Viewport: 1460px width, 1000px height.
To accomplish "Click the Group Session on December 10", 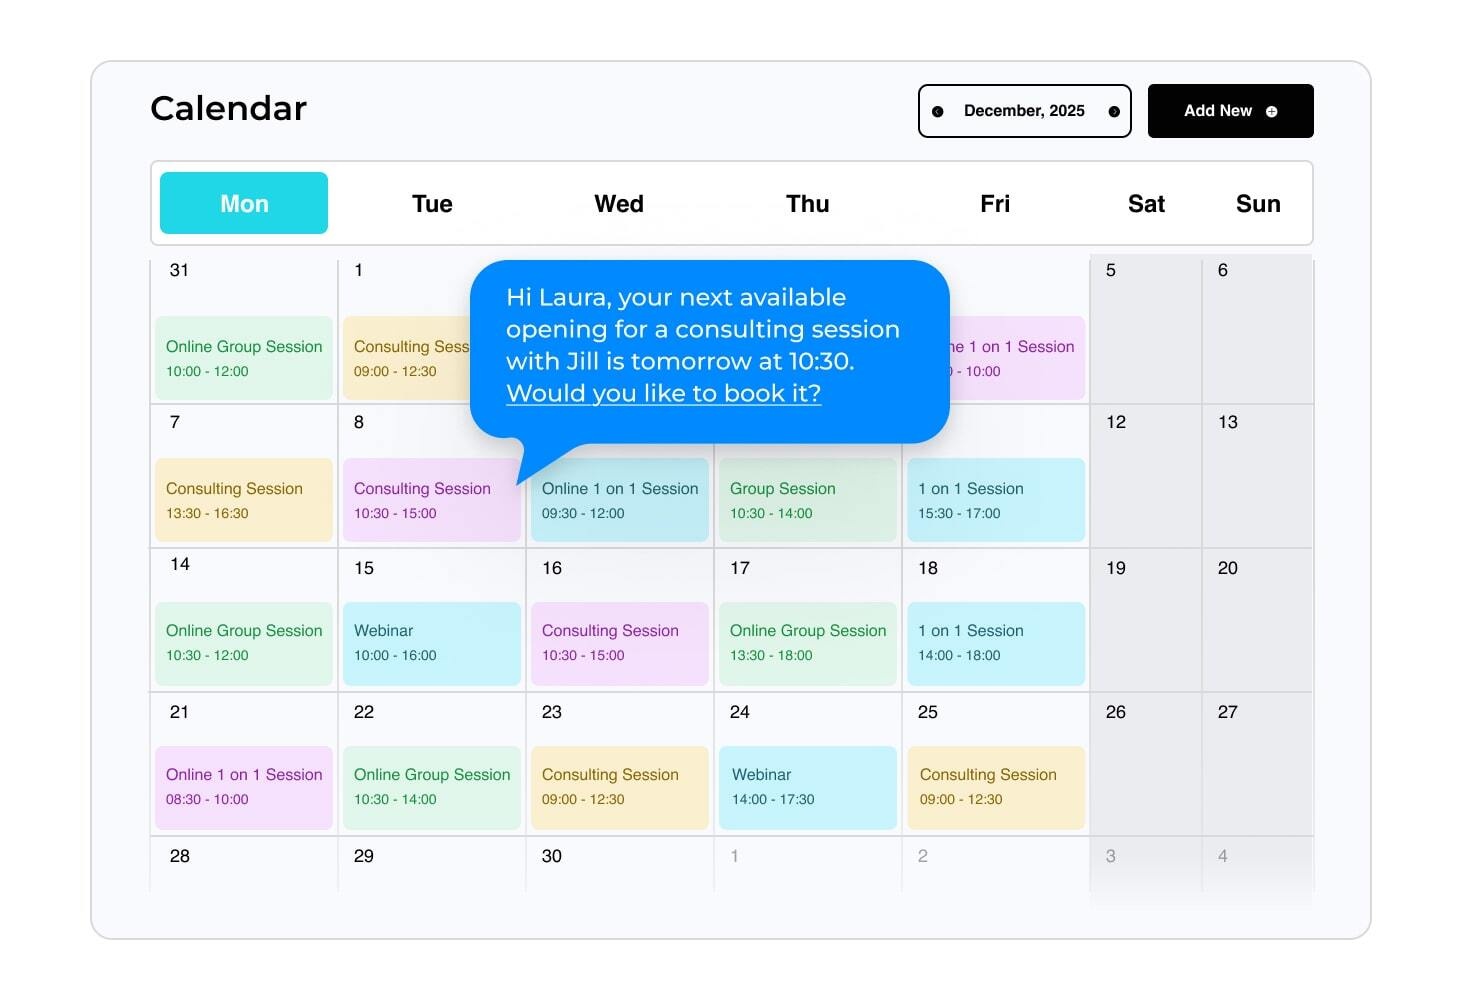I will (x=807, y=500).
